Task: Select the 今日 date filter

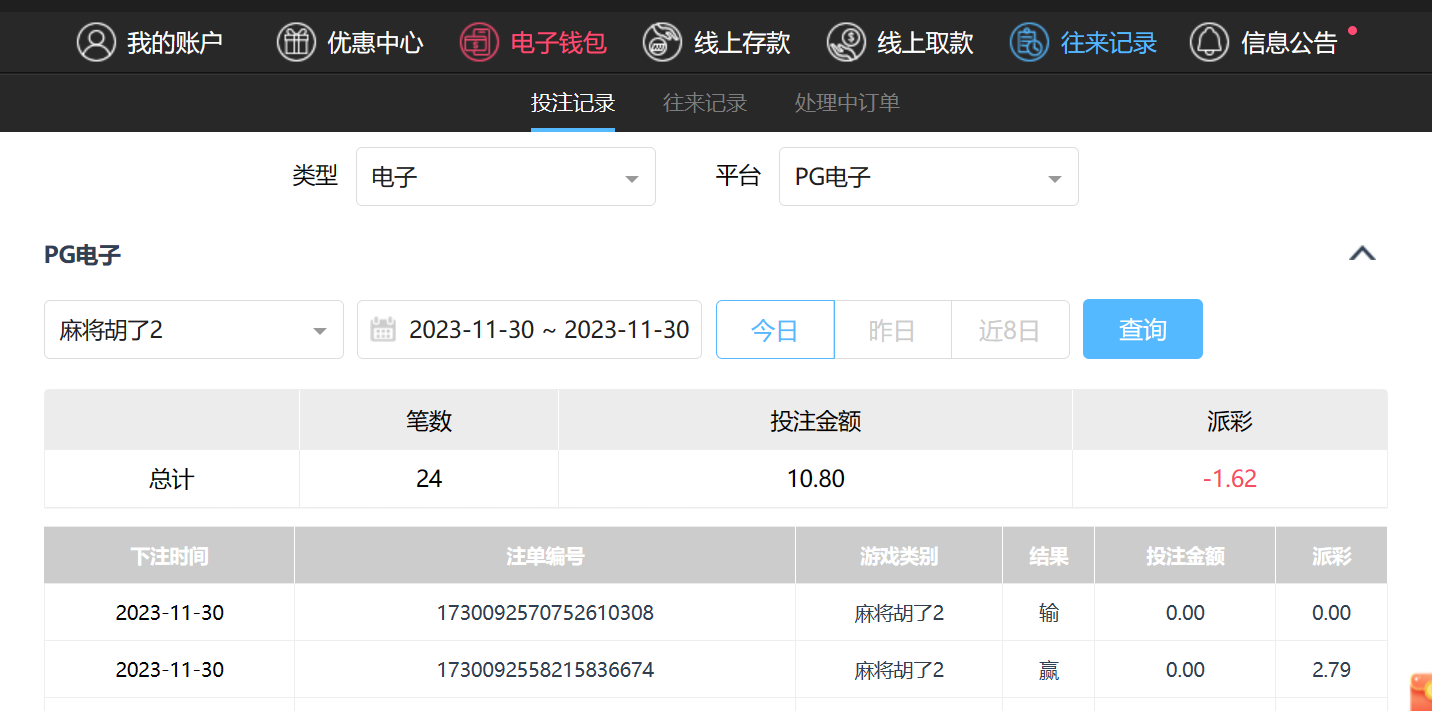Action: (x=775, y=330)
